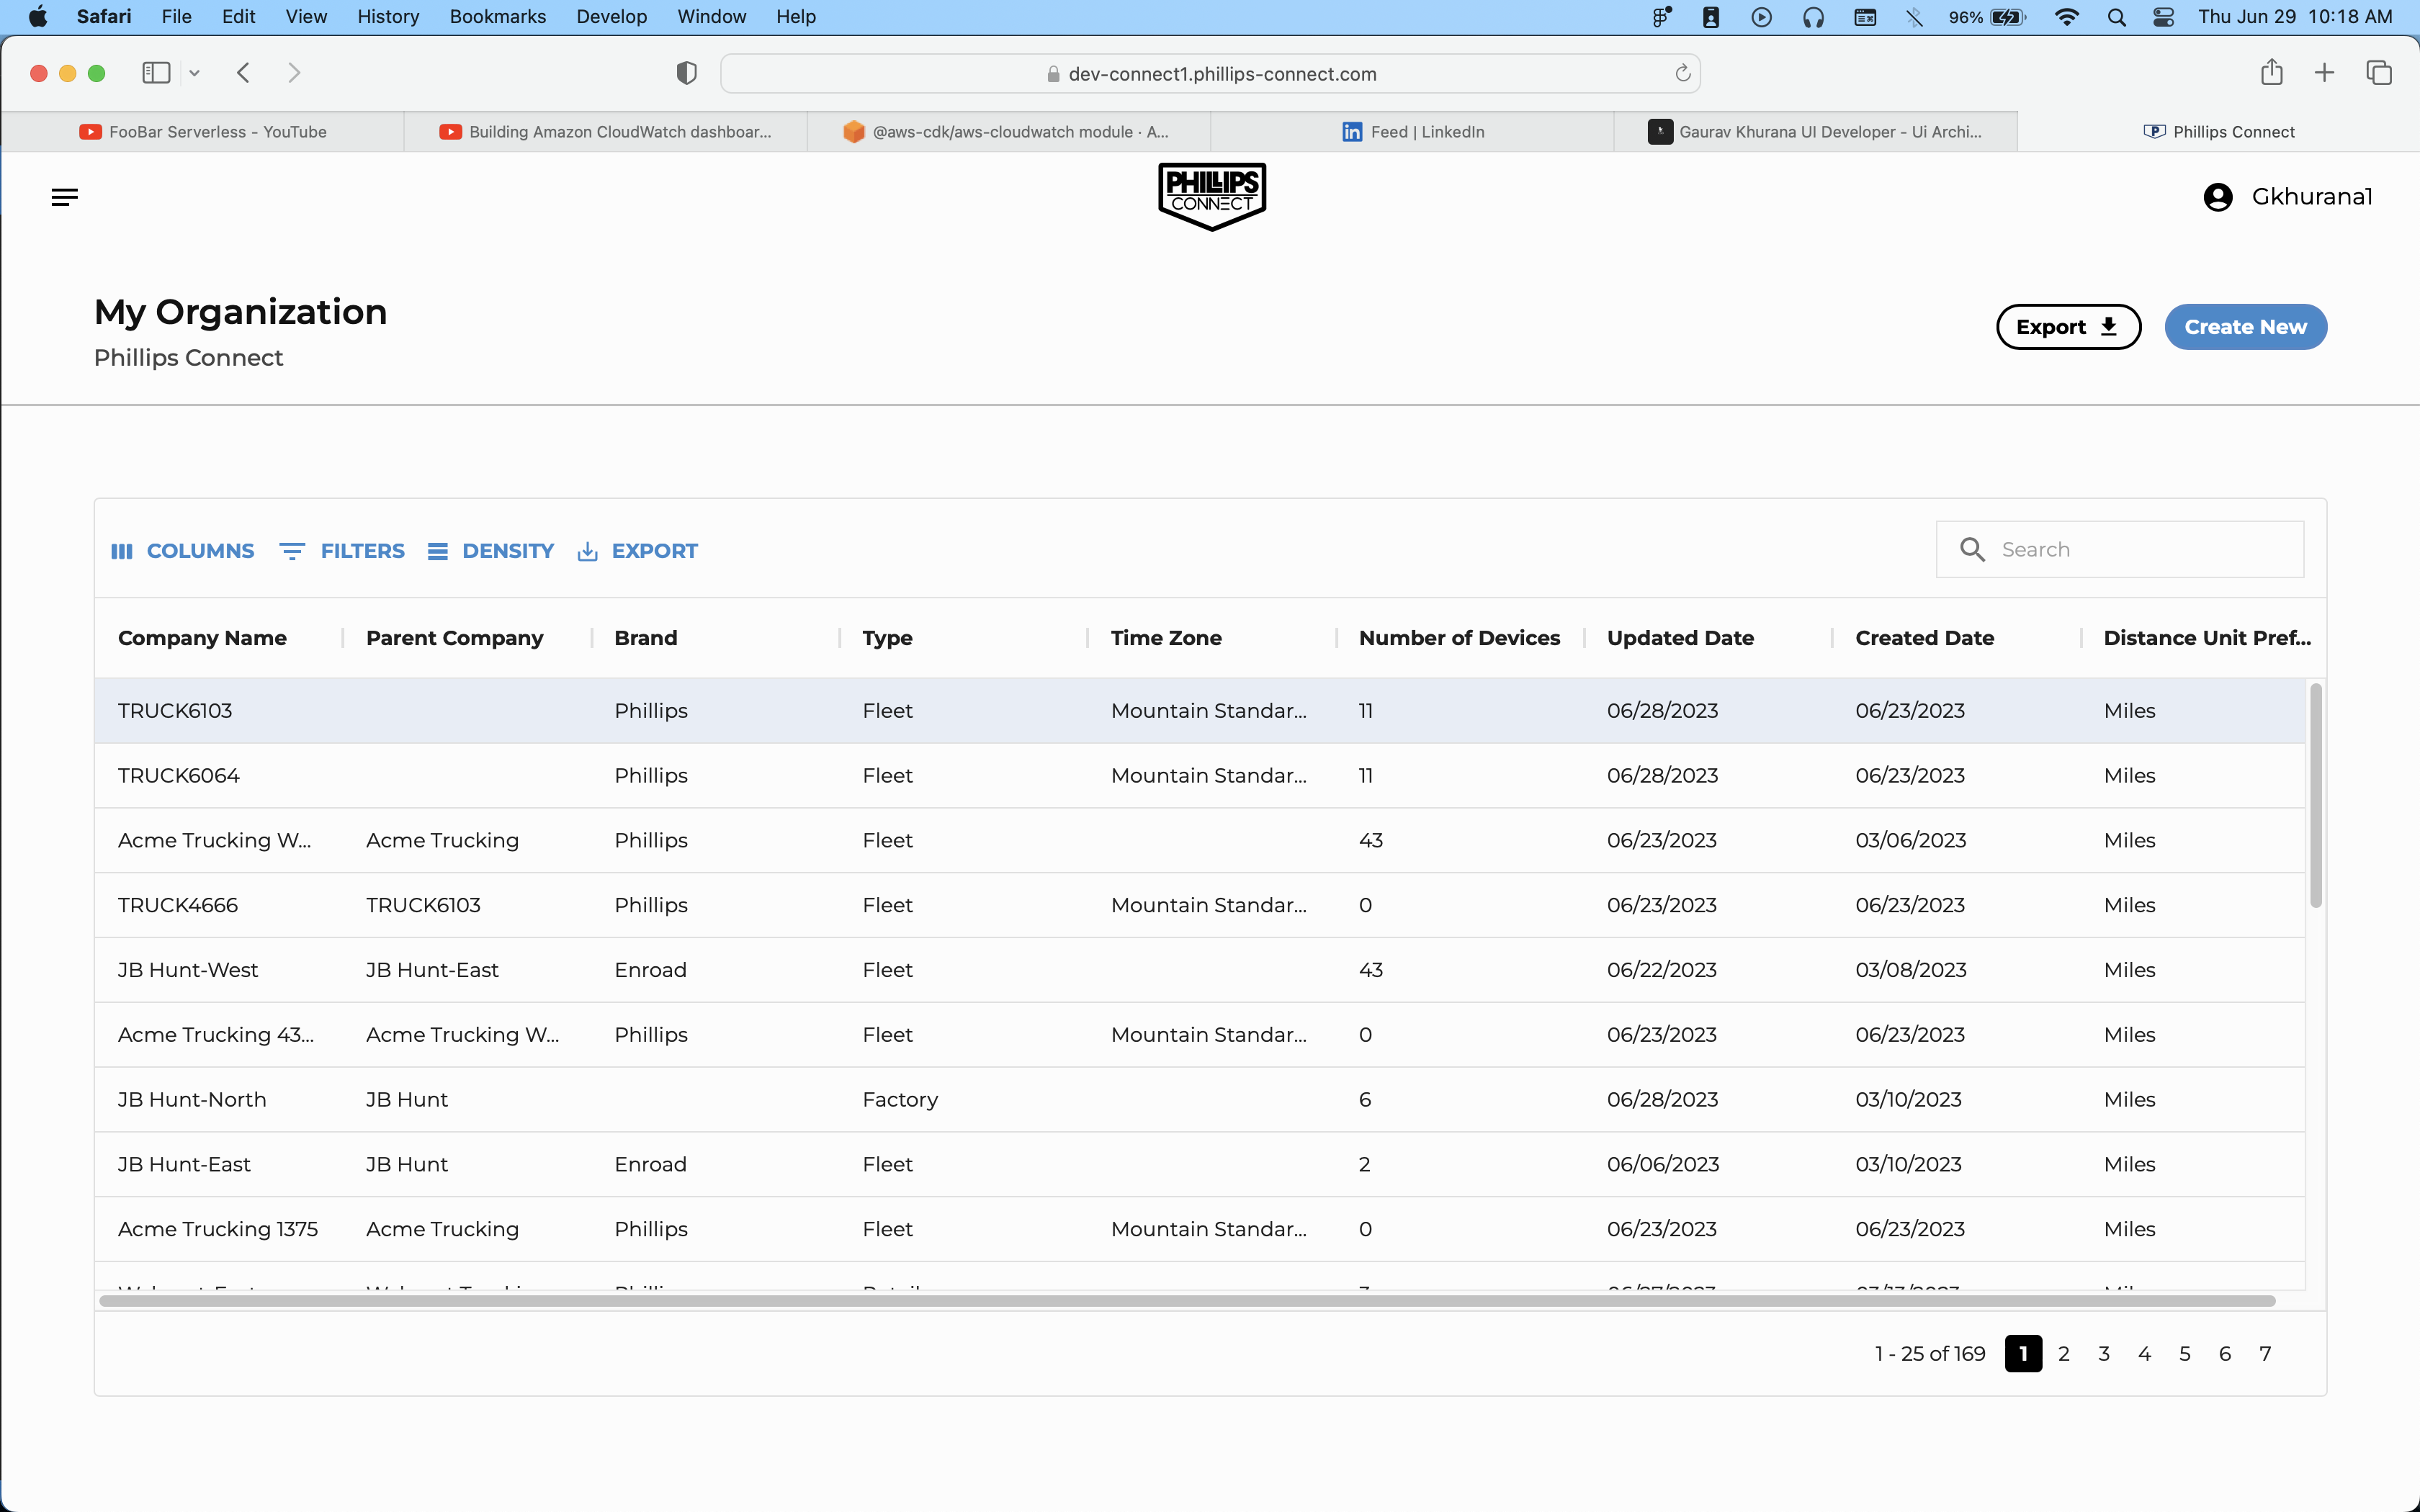Sort by Company Name column header

click(x=202, y=638)
